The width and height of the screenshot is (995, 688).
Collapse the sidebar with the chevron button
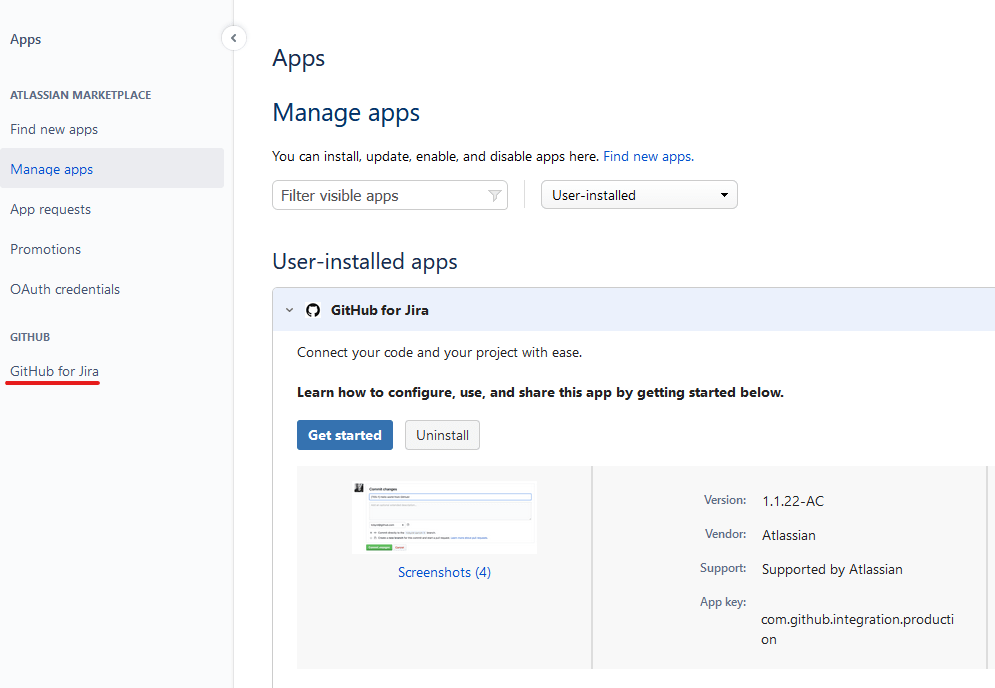tap(233, 38)
